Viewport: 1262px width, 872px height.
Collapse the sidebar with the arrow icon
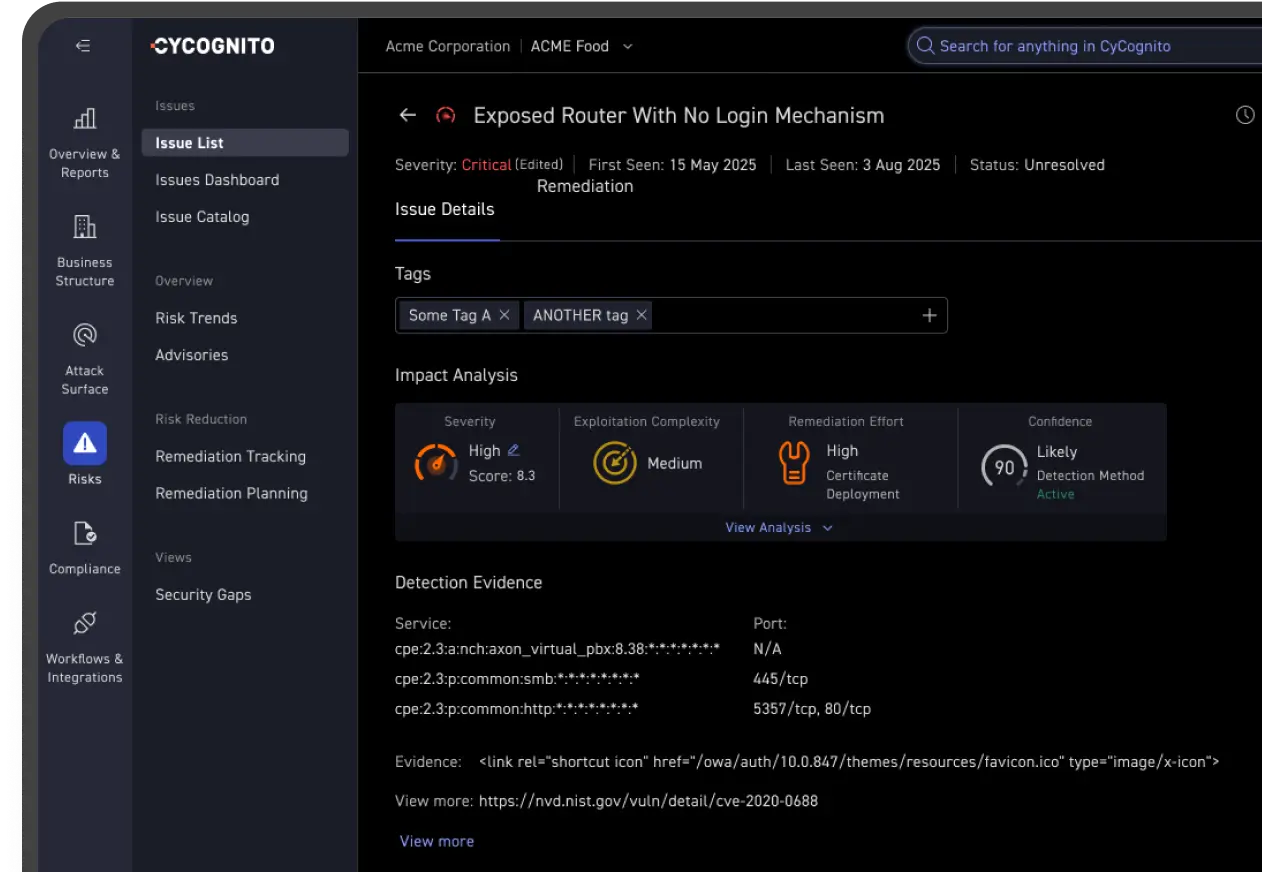83,46
